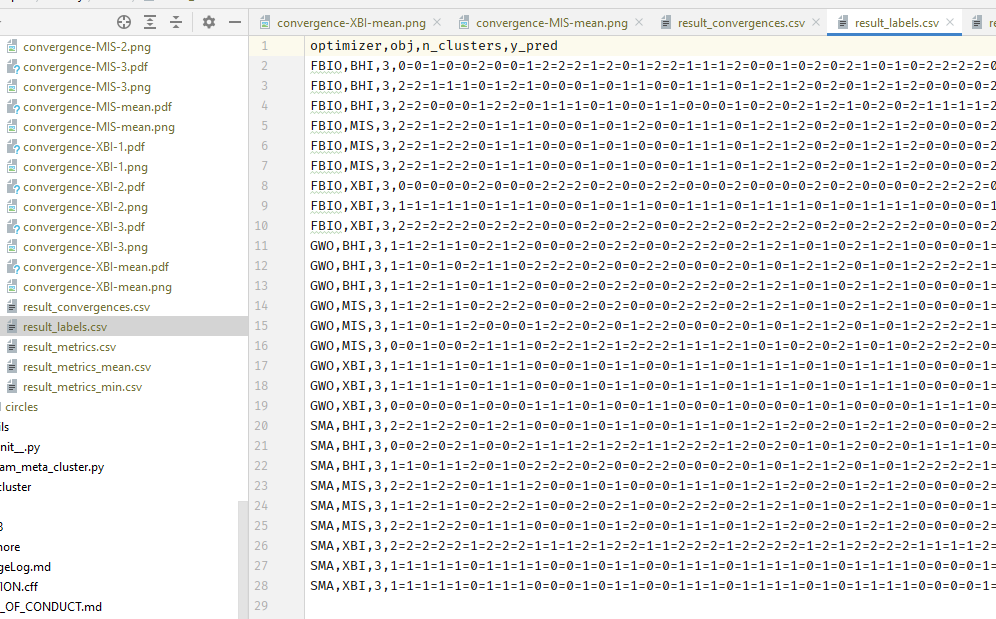This screenshot has width=996, height=619.
Task: Select result_metrics.csv in project tree
Action: tap(69, 347)
